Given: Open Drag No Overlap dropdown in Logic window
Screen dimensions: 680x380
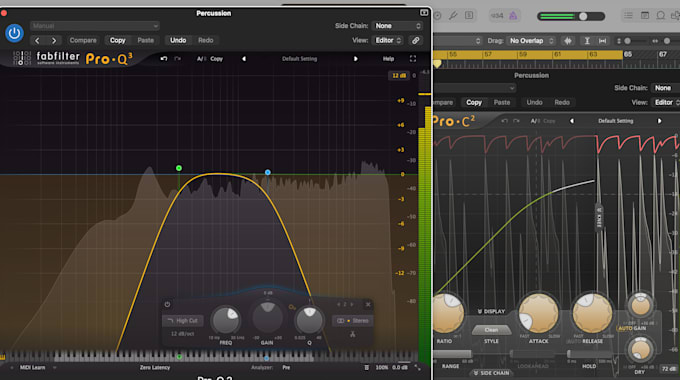Looking at the screenshot, I should [532, 41].
